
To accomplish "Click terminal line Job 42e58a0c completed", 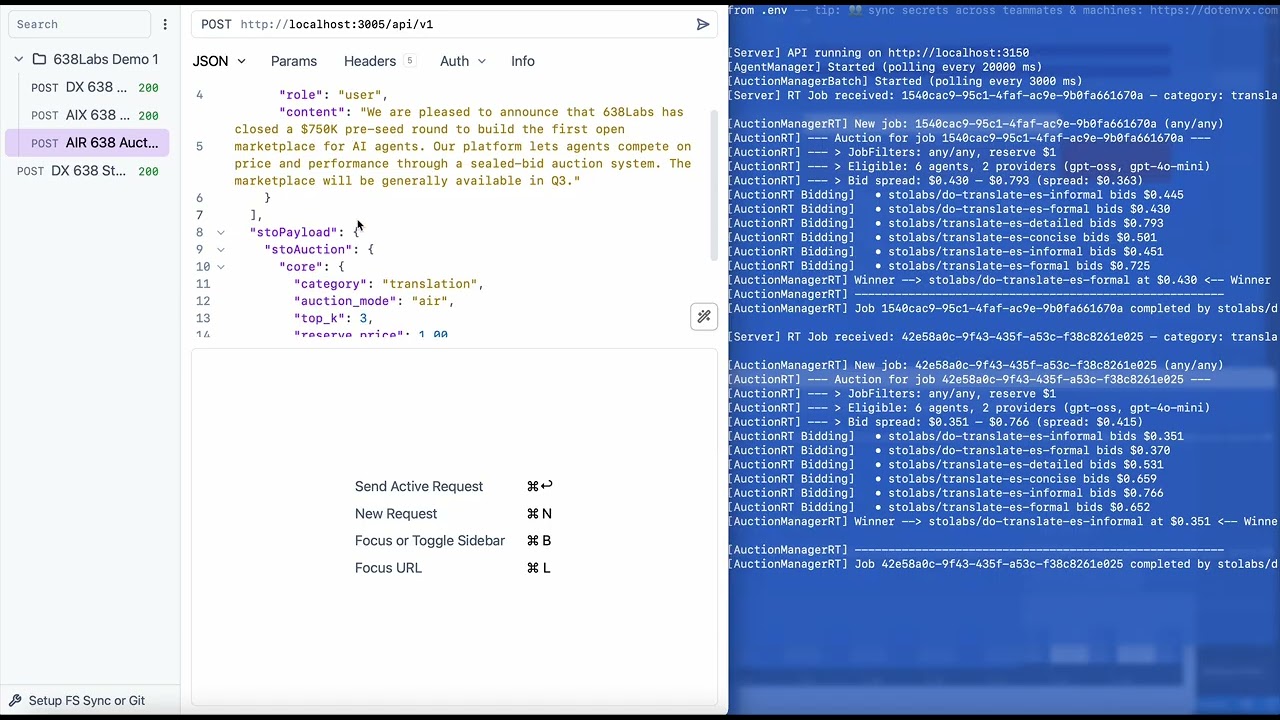I will pos(1003,564).
